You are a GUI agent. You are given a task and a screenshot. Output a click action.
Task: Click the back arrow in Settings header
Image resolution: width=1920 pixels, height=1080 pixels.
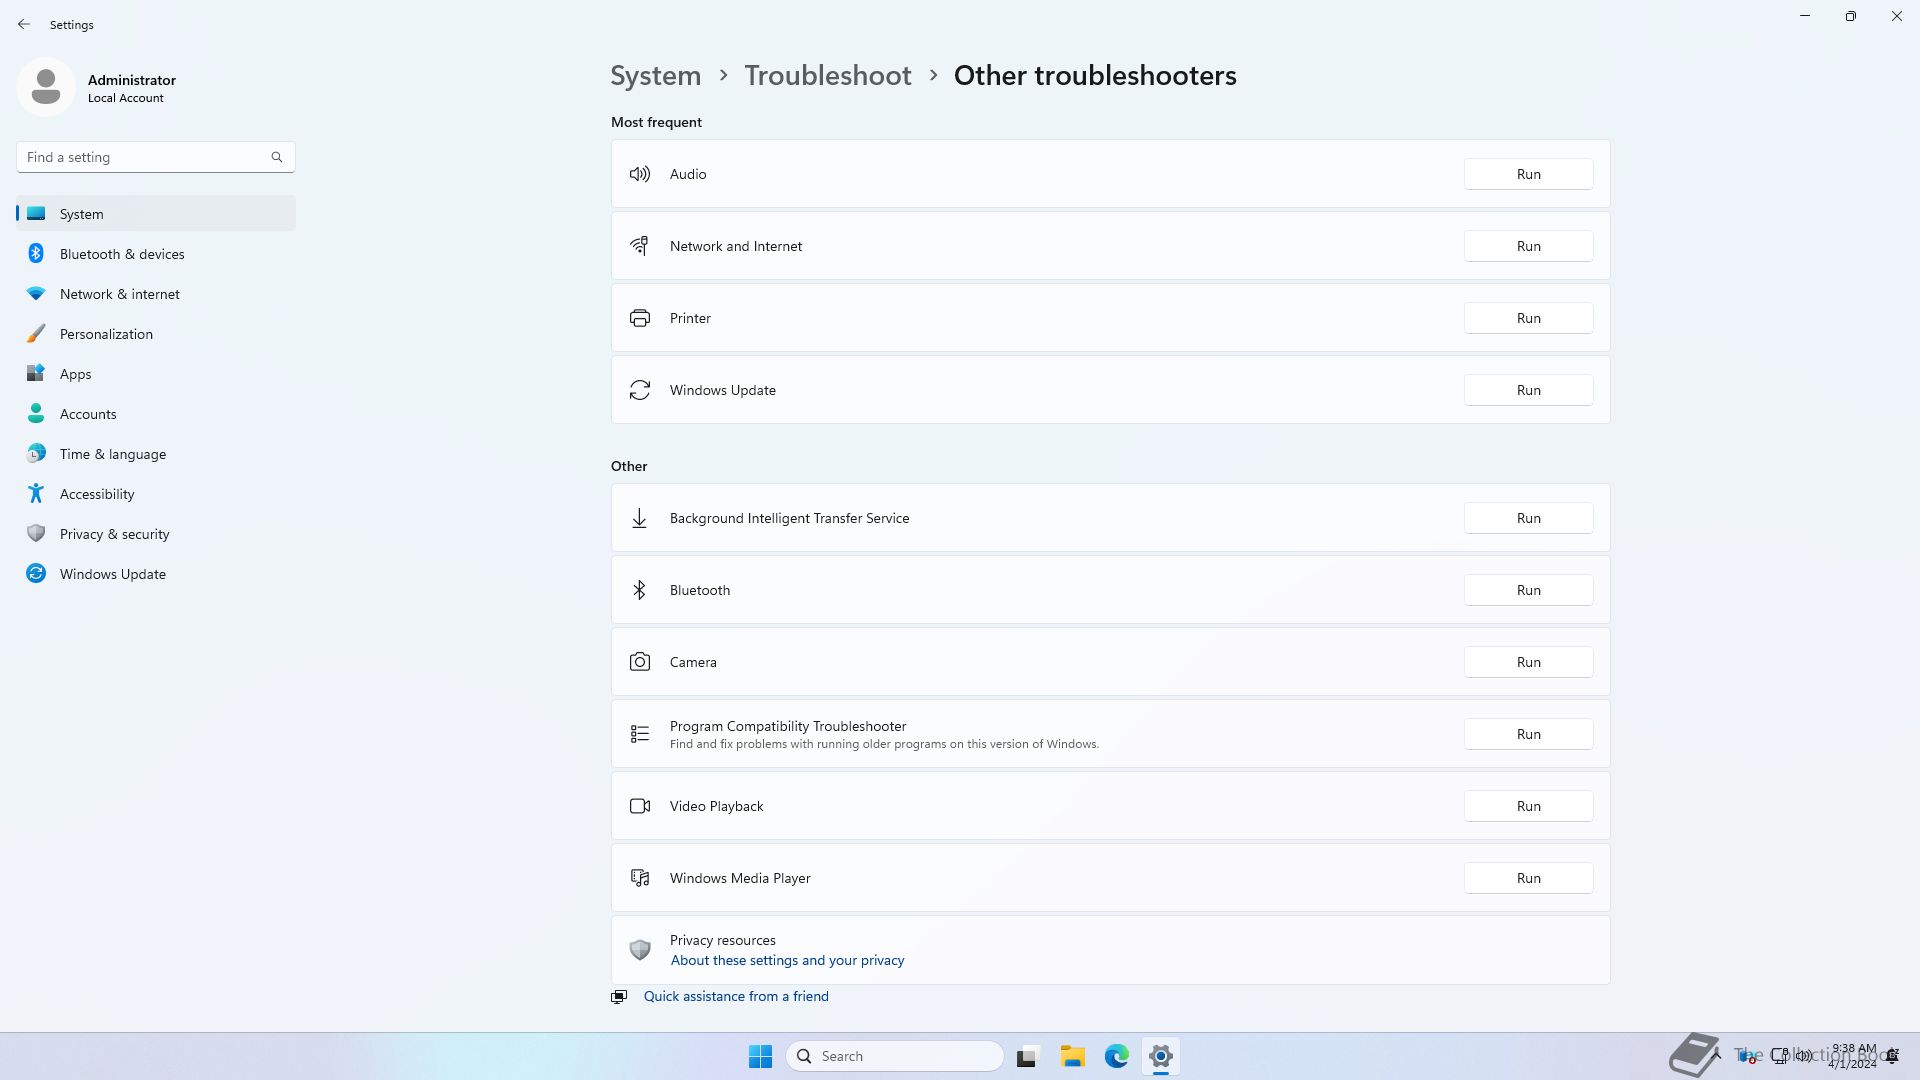tap(24, 24)
